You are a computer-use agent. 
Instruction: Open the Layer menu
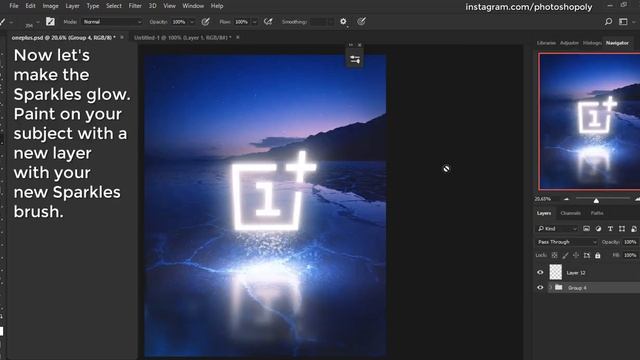(73, 6)
